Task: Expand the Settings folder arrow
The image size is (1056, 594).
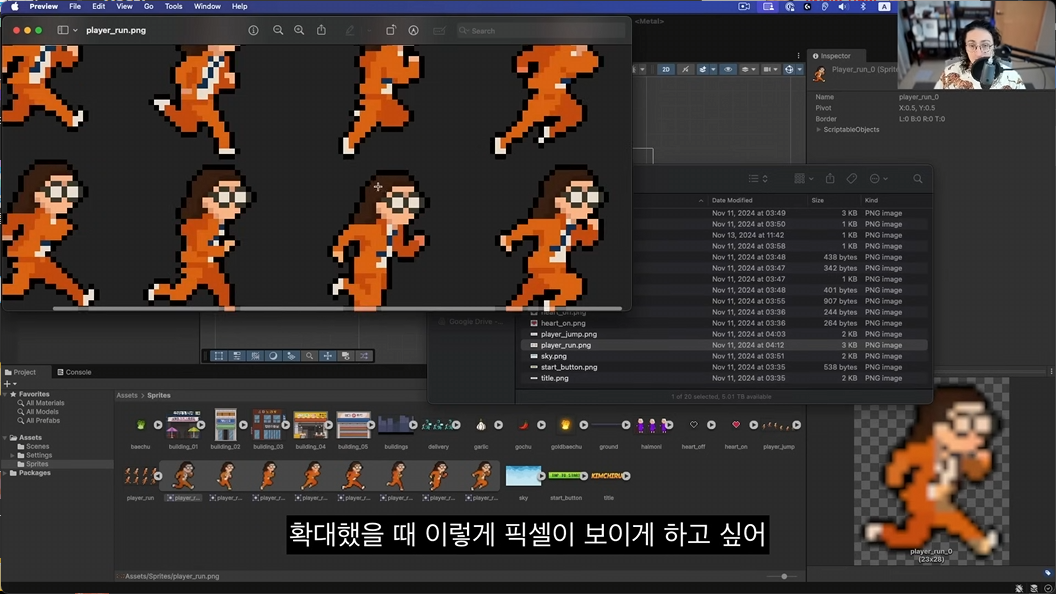Action: pyautogui.click(x=13, y=455)
